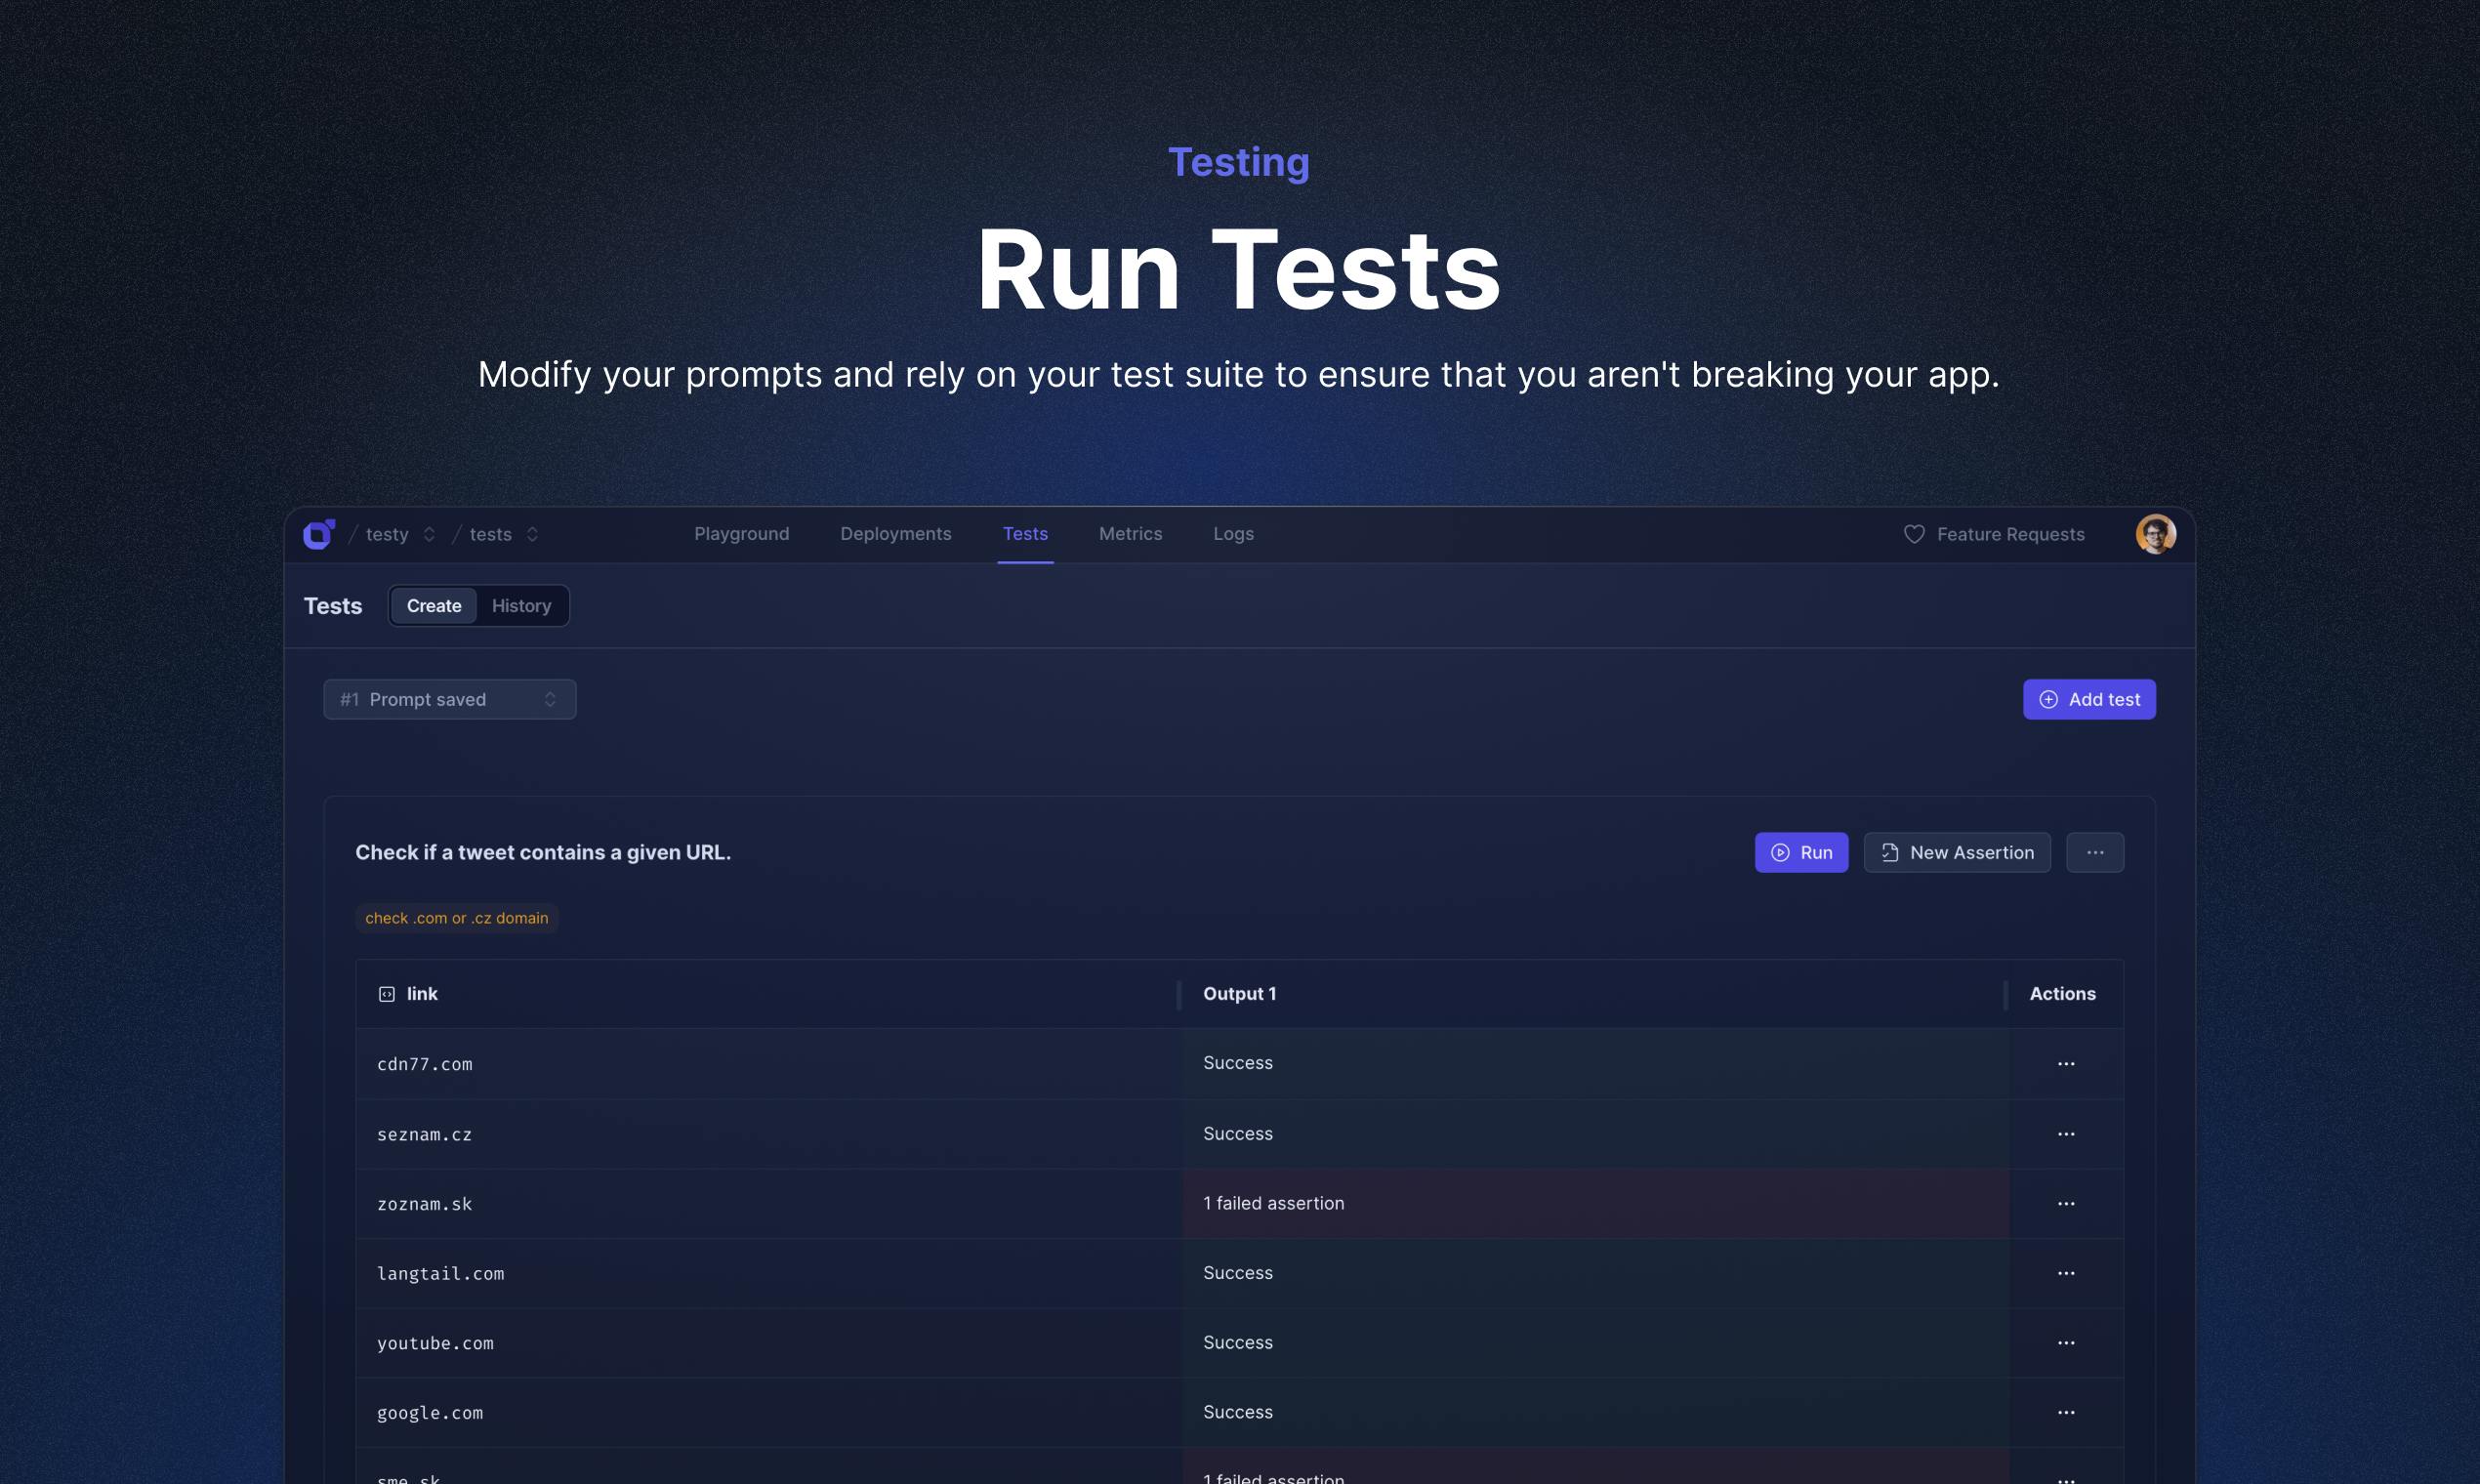Select the zoznam.sk link cell
Screen dimensions: 2480x1484
pos(768,1204)
